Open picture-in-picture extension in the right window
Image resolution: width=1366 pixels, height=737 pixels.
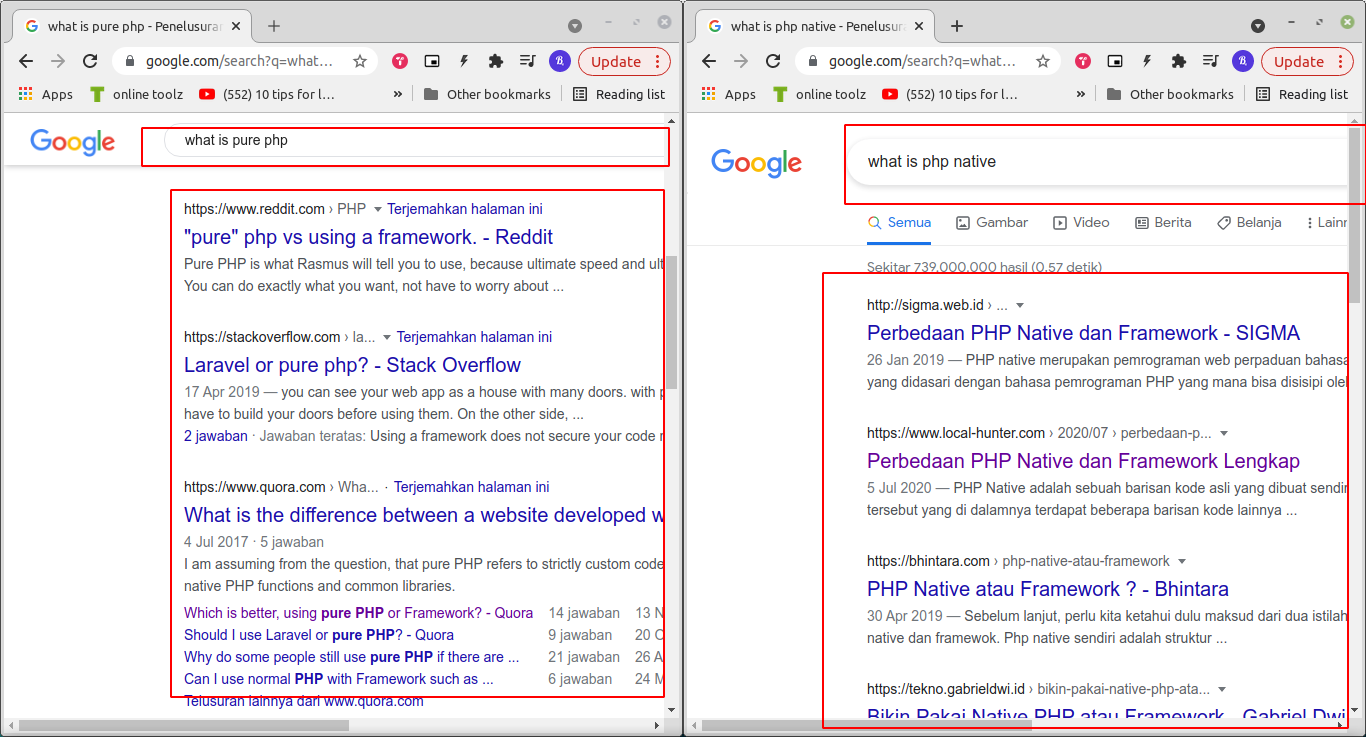tap(1115, 61)
